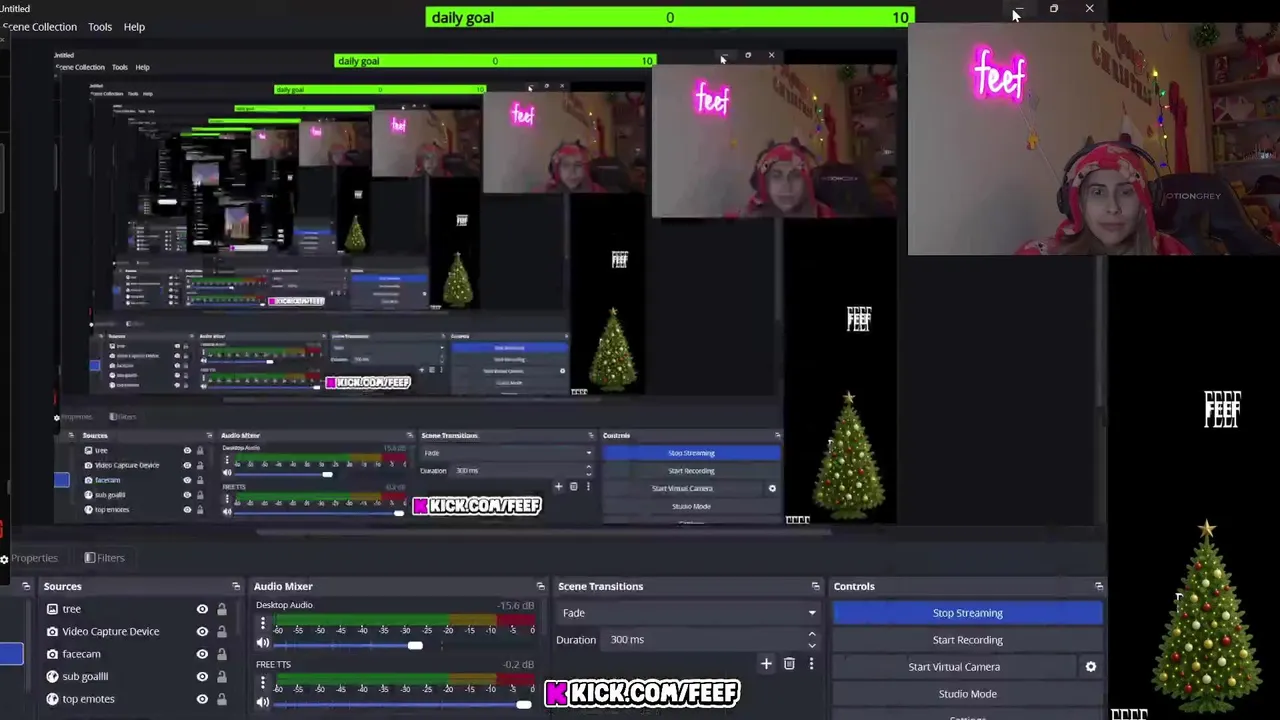
Task: Click browser globe icon of sub goallll
Action: tap(52, 676)
